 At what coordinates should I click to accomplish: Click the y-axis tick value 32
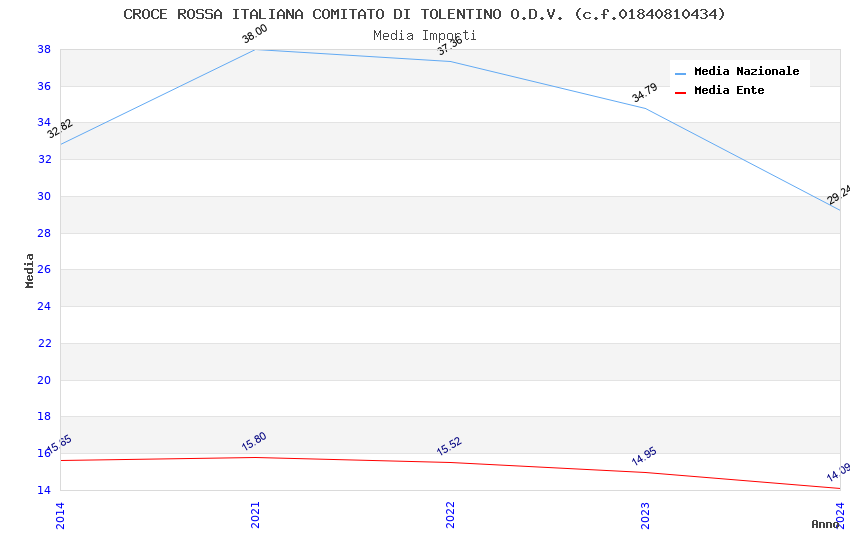coord(44,159)
